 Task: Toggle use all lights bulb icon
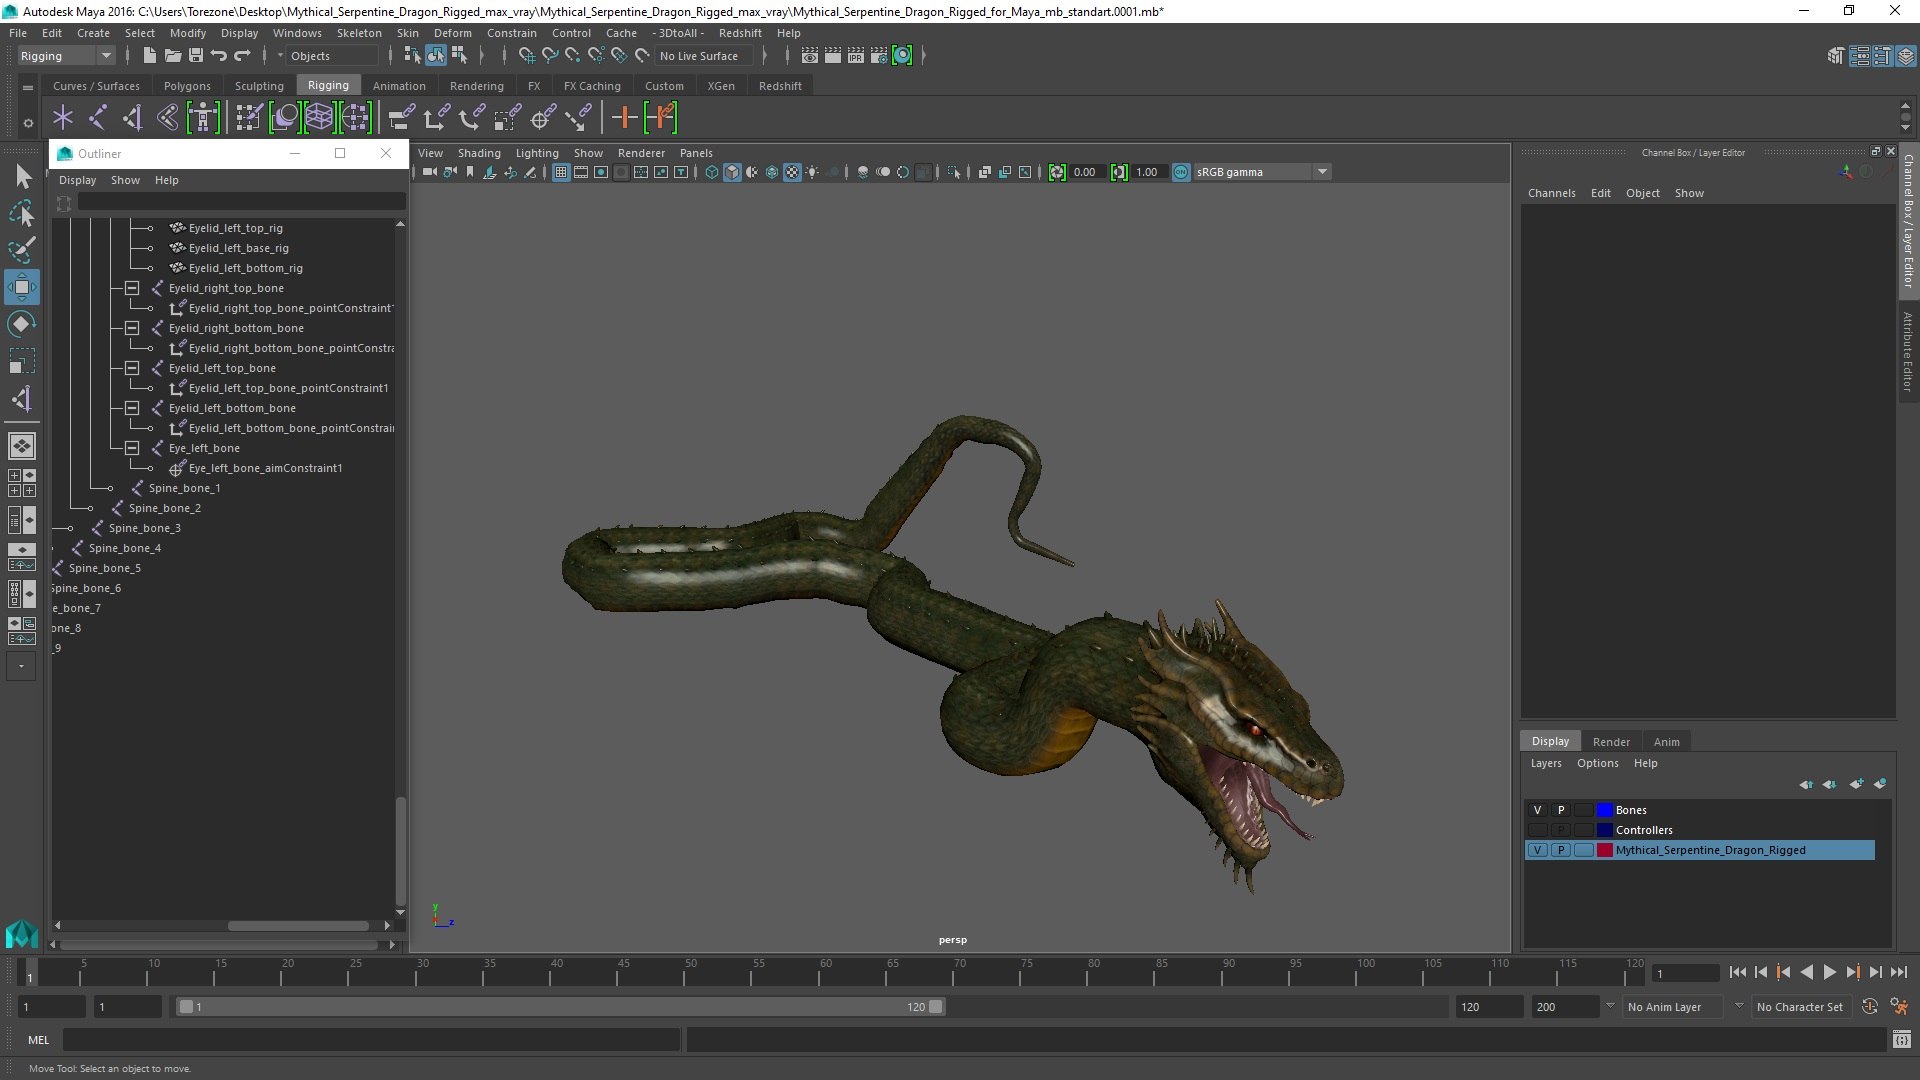(x=812, y=172)
